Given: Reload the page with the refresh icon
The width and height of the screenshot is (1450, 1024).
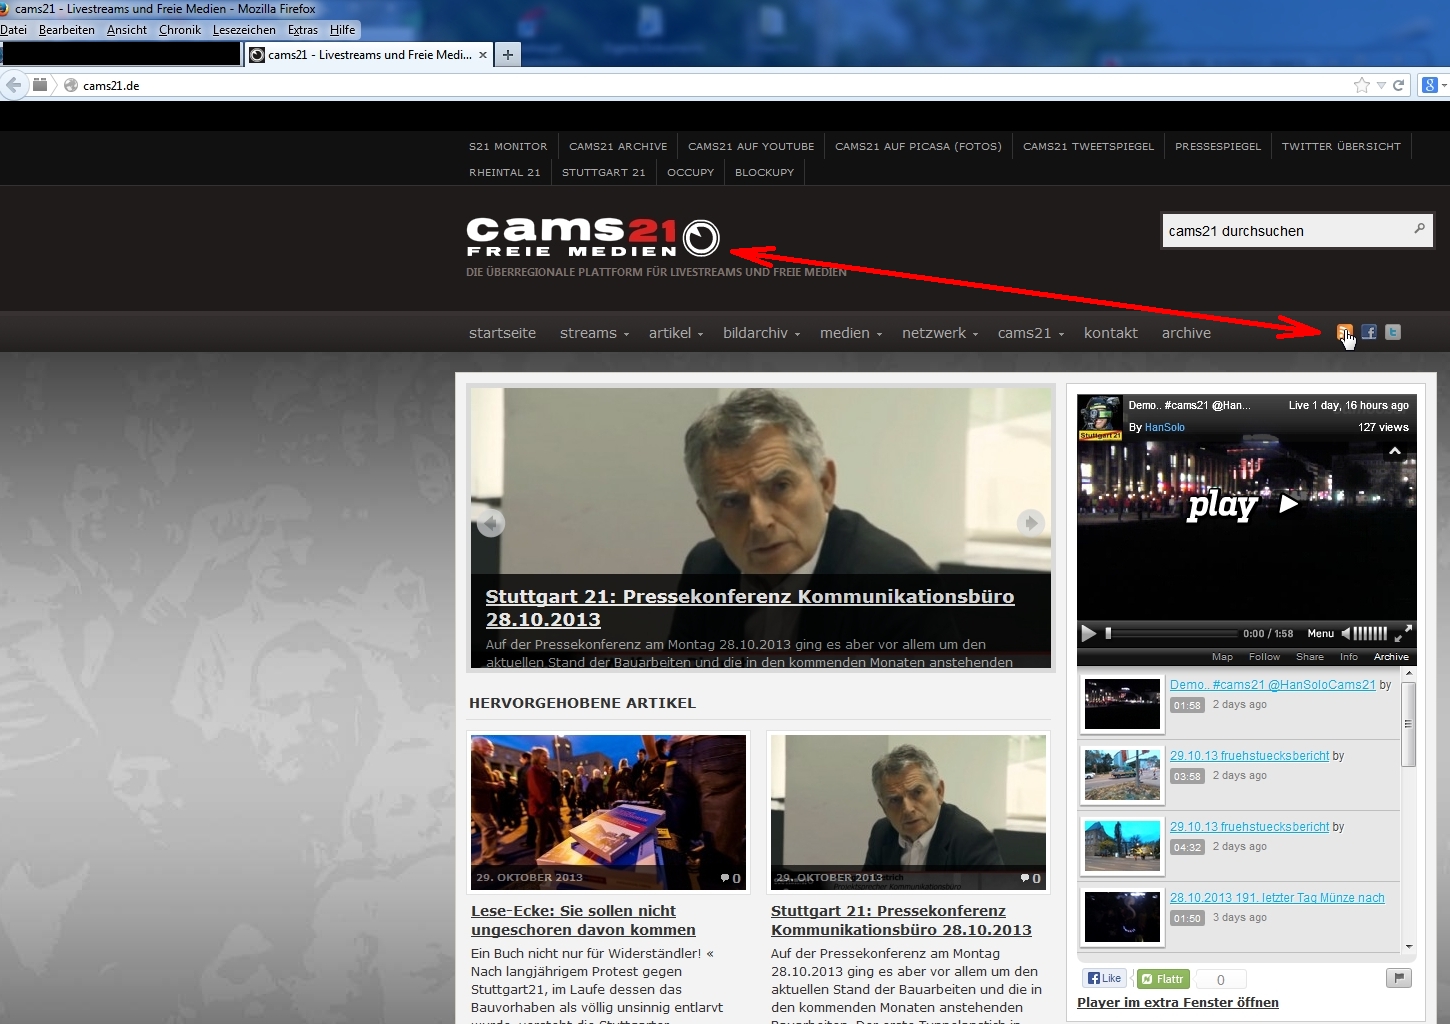Looking at the screenshot, I should tap(1399, 85).
